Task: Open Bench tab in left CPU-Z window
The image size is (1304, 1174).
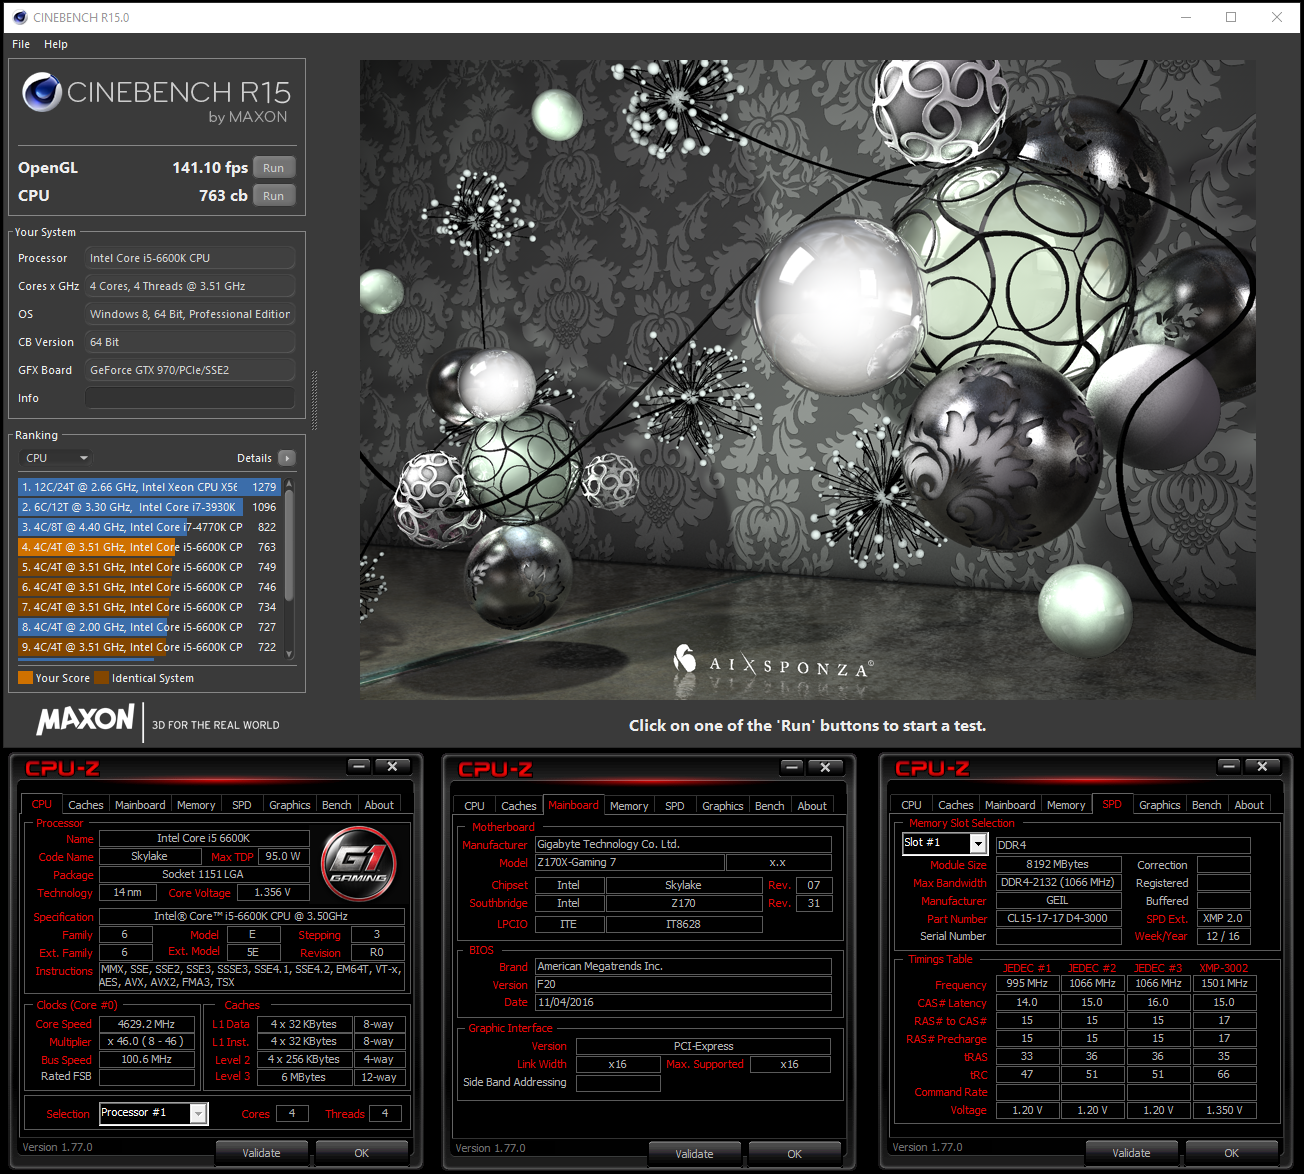Action: [x=337, y=805]
